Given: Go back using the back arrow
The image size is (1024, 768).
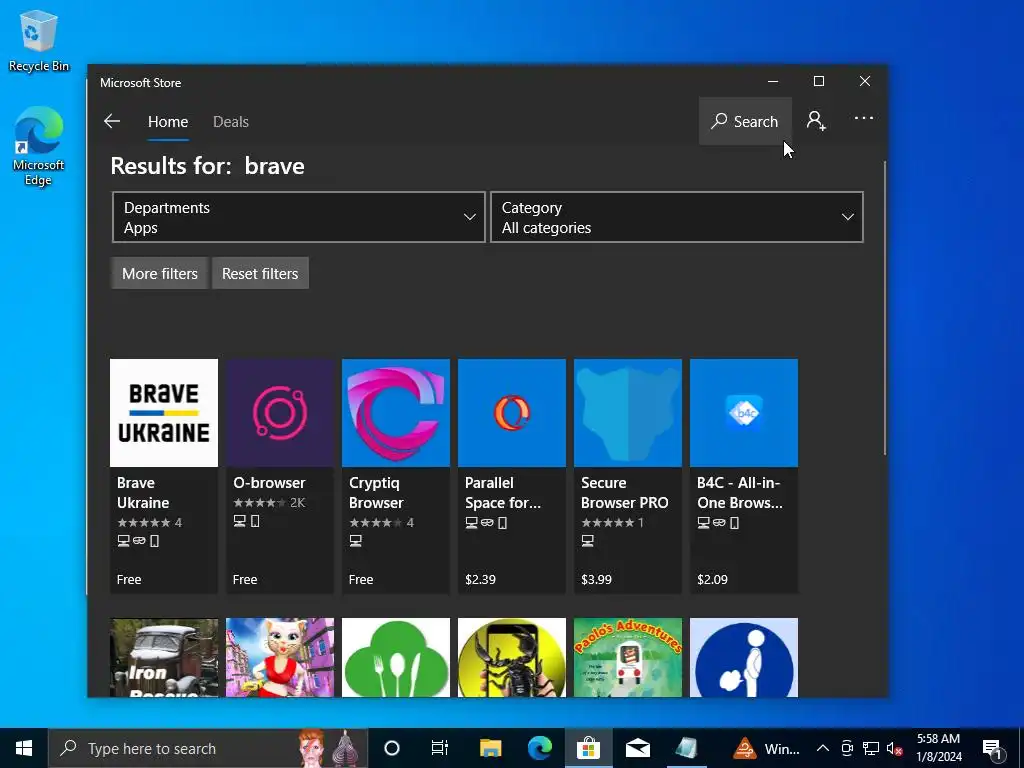Looking at the screenshot, I should click(x=112, y=121).
